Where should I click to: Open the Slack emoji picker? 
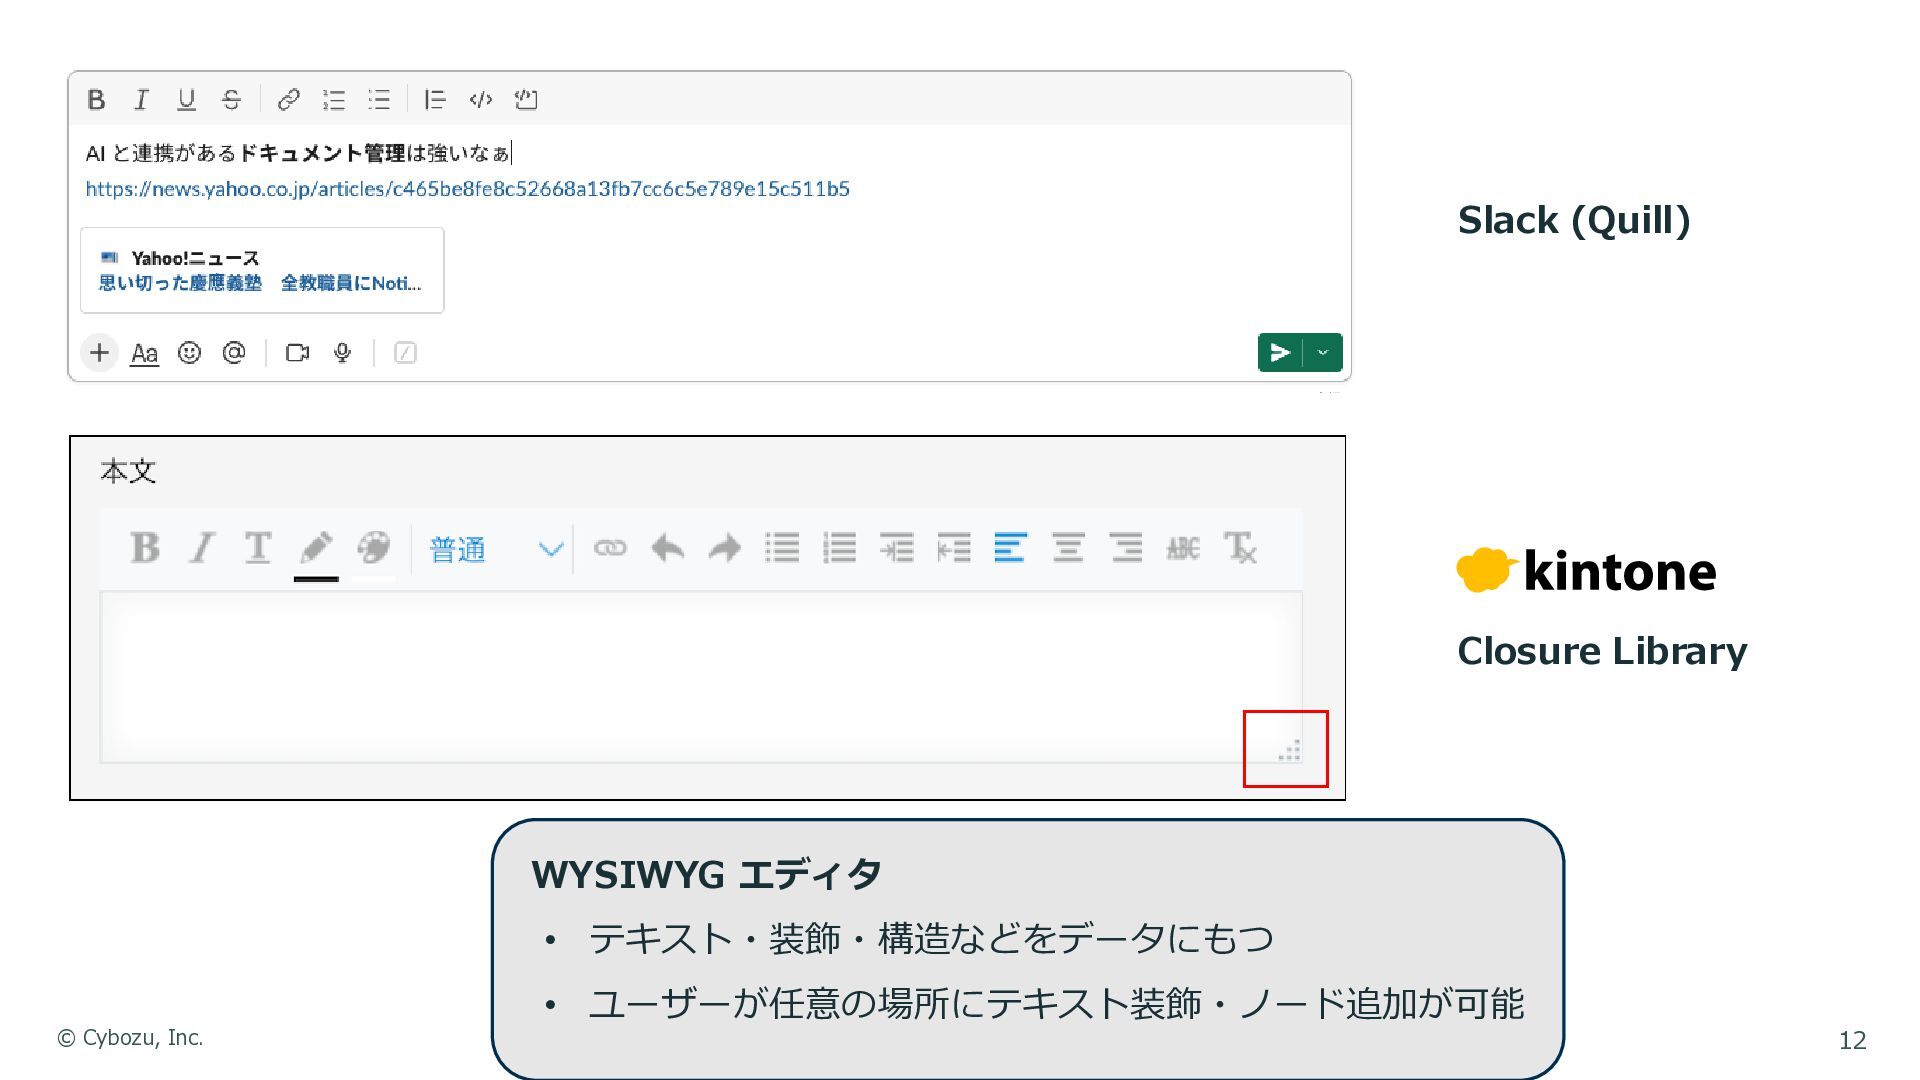pyautogui.click(x=189, y=352)
